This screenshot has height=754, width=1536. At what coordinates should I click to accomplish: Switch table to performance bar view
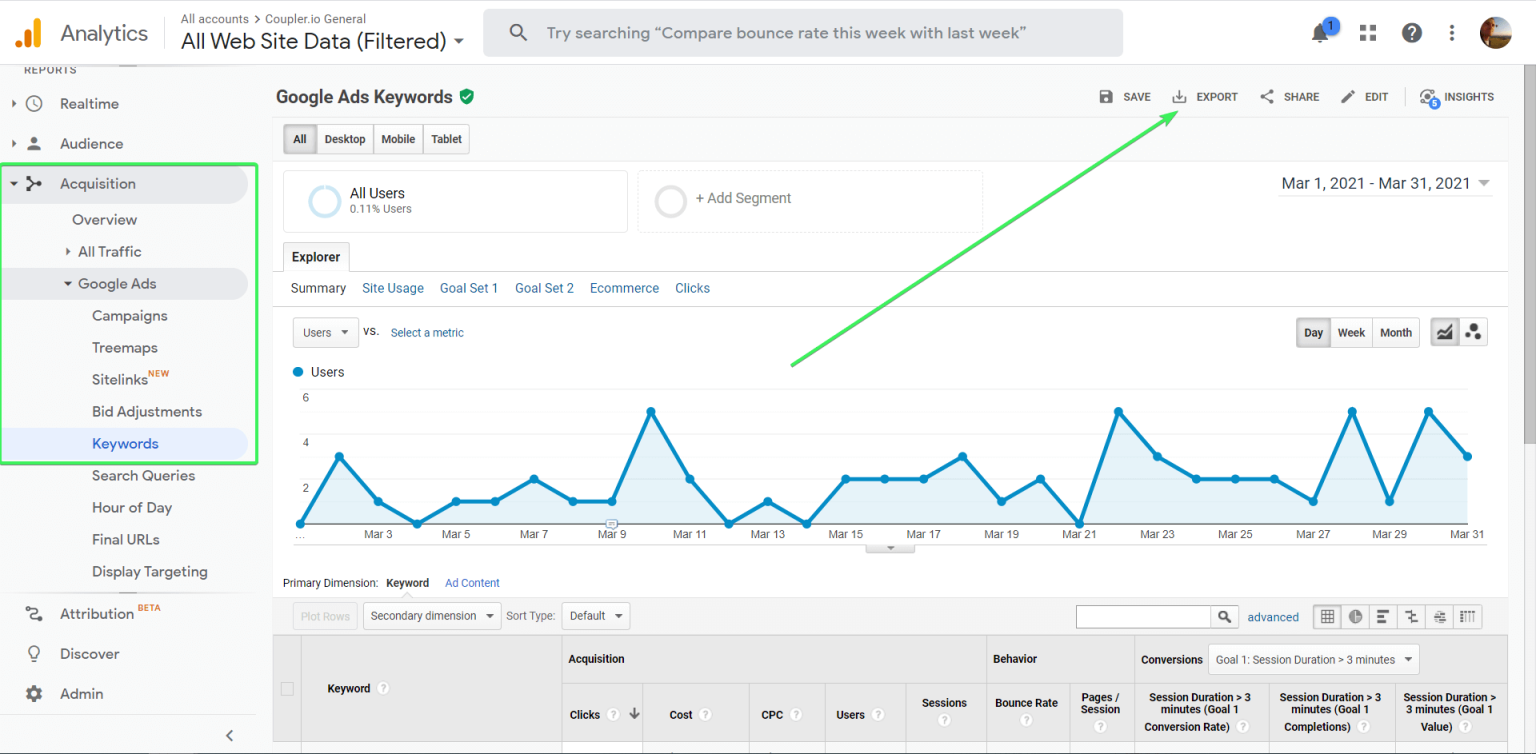(1383, 616)
